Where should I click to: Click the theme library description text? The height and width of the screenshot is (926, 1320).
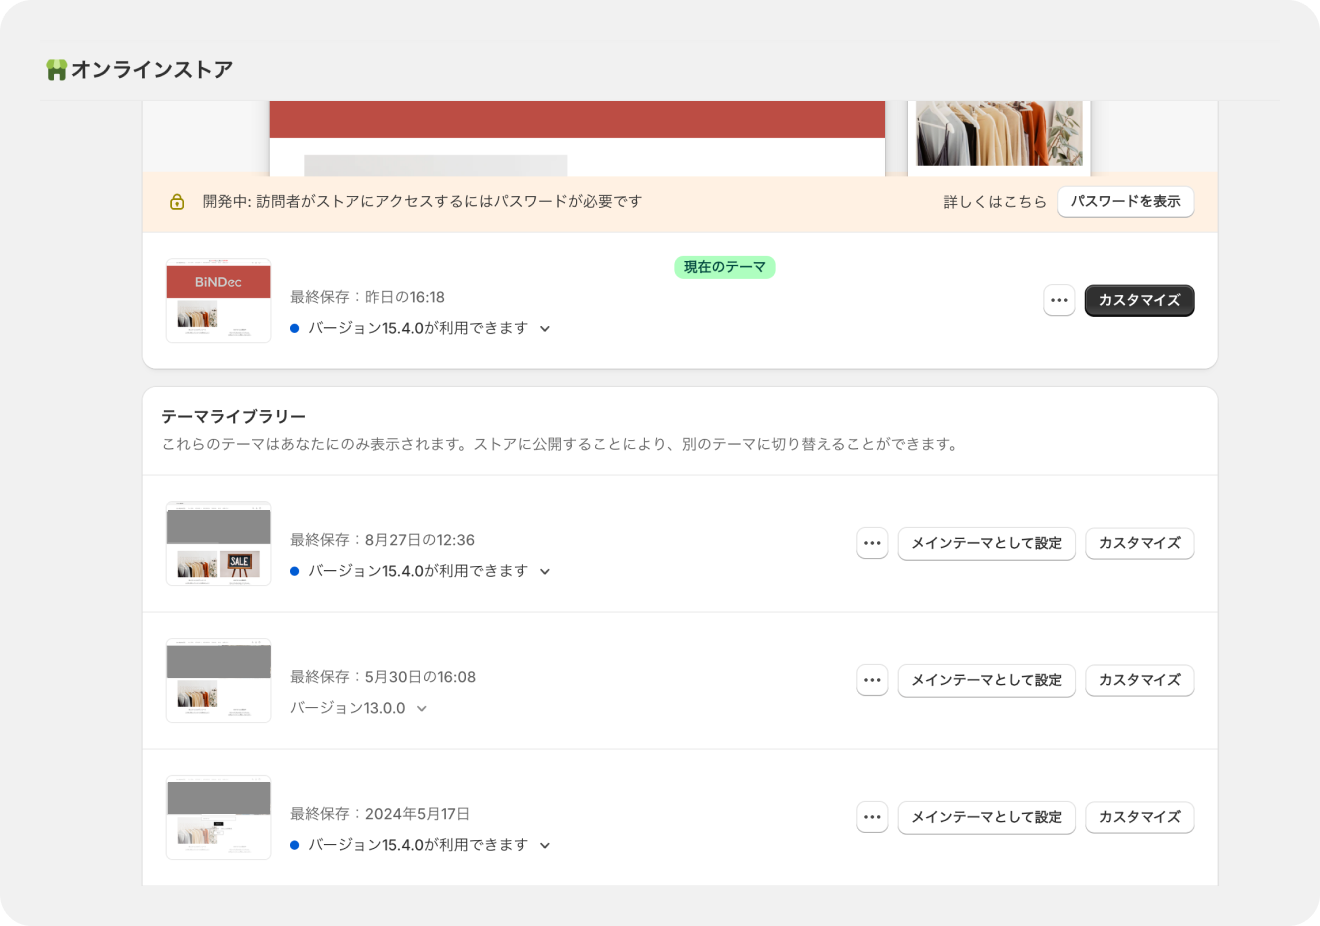[561, 444]
